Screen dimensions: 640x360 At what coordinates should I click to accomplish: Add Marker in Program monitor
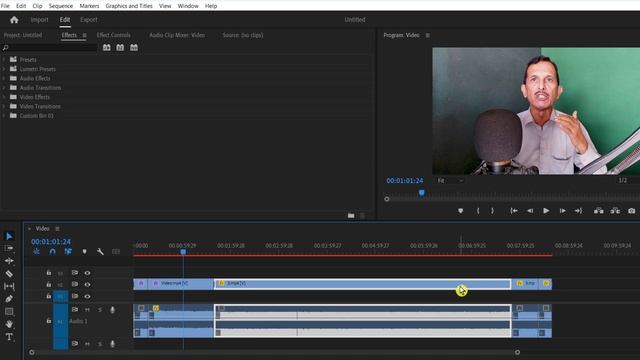pos(460,211)
